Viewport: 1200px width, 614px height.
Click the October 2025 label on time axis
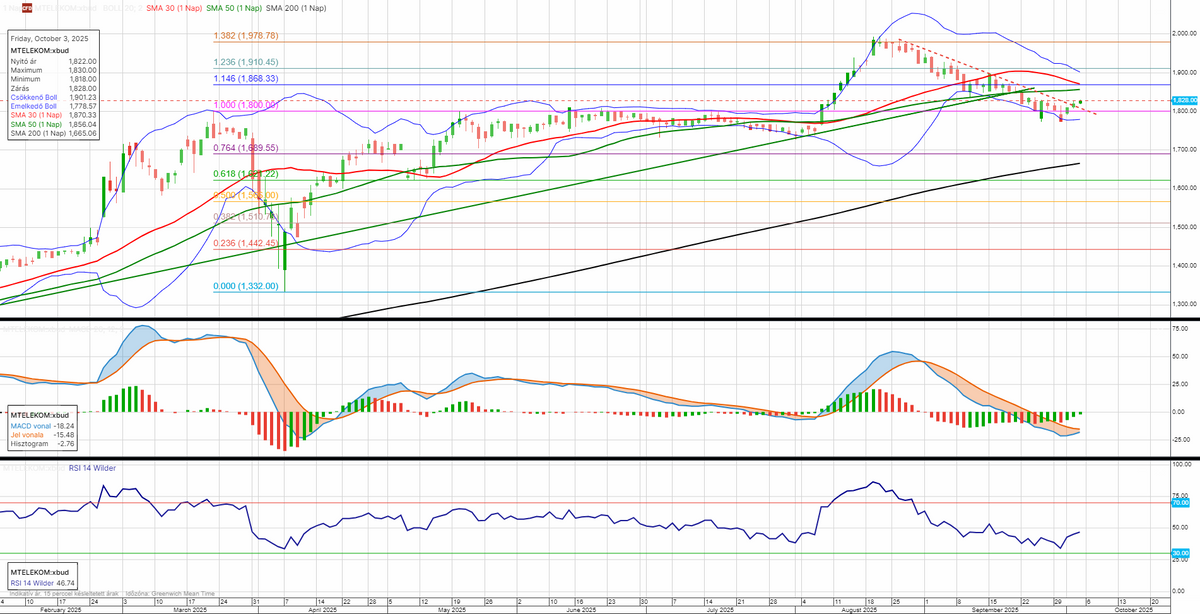coord(1133,609)
